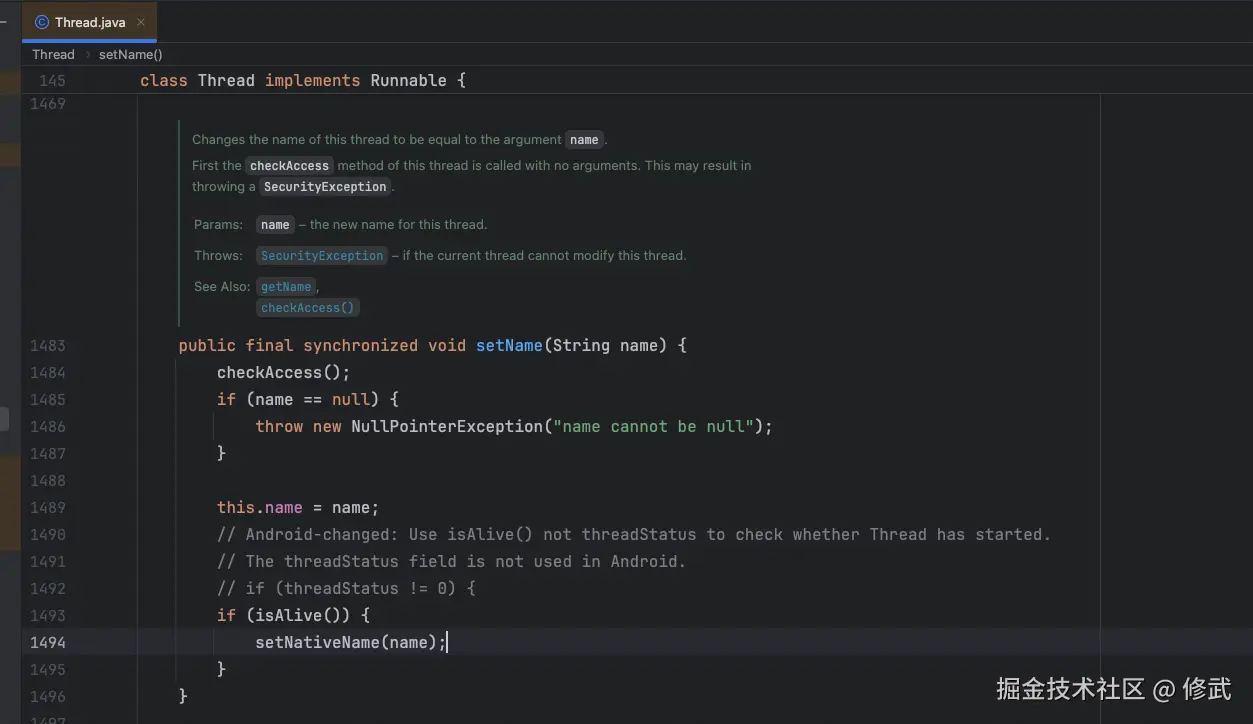Image resolution: width=1253 pixels, height=724 pixels.
Task: Select the Thread.java tab label
Action: 90,22
